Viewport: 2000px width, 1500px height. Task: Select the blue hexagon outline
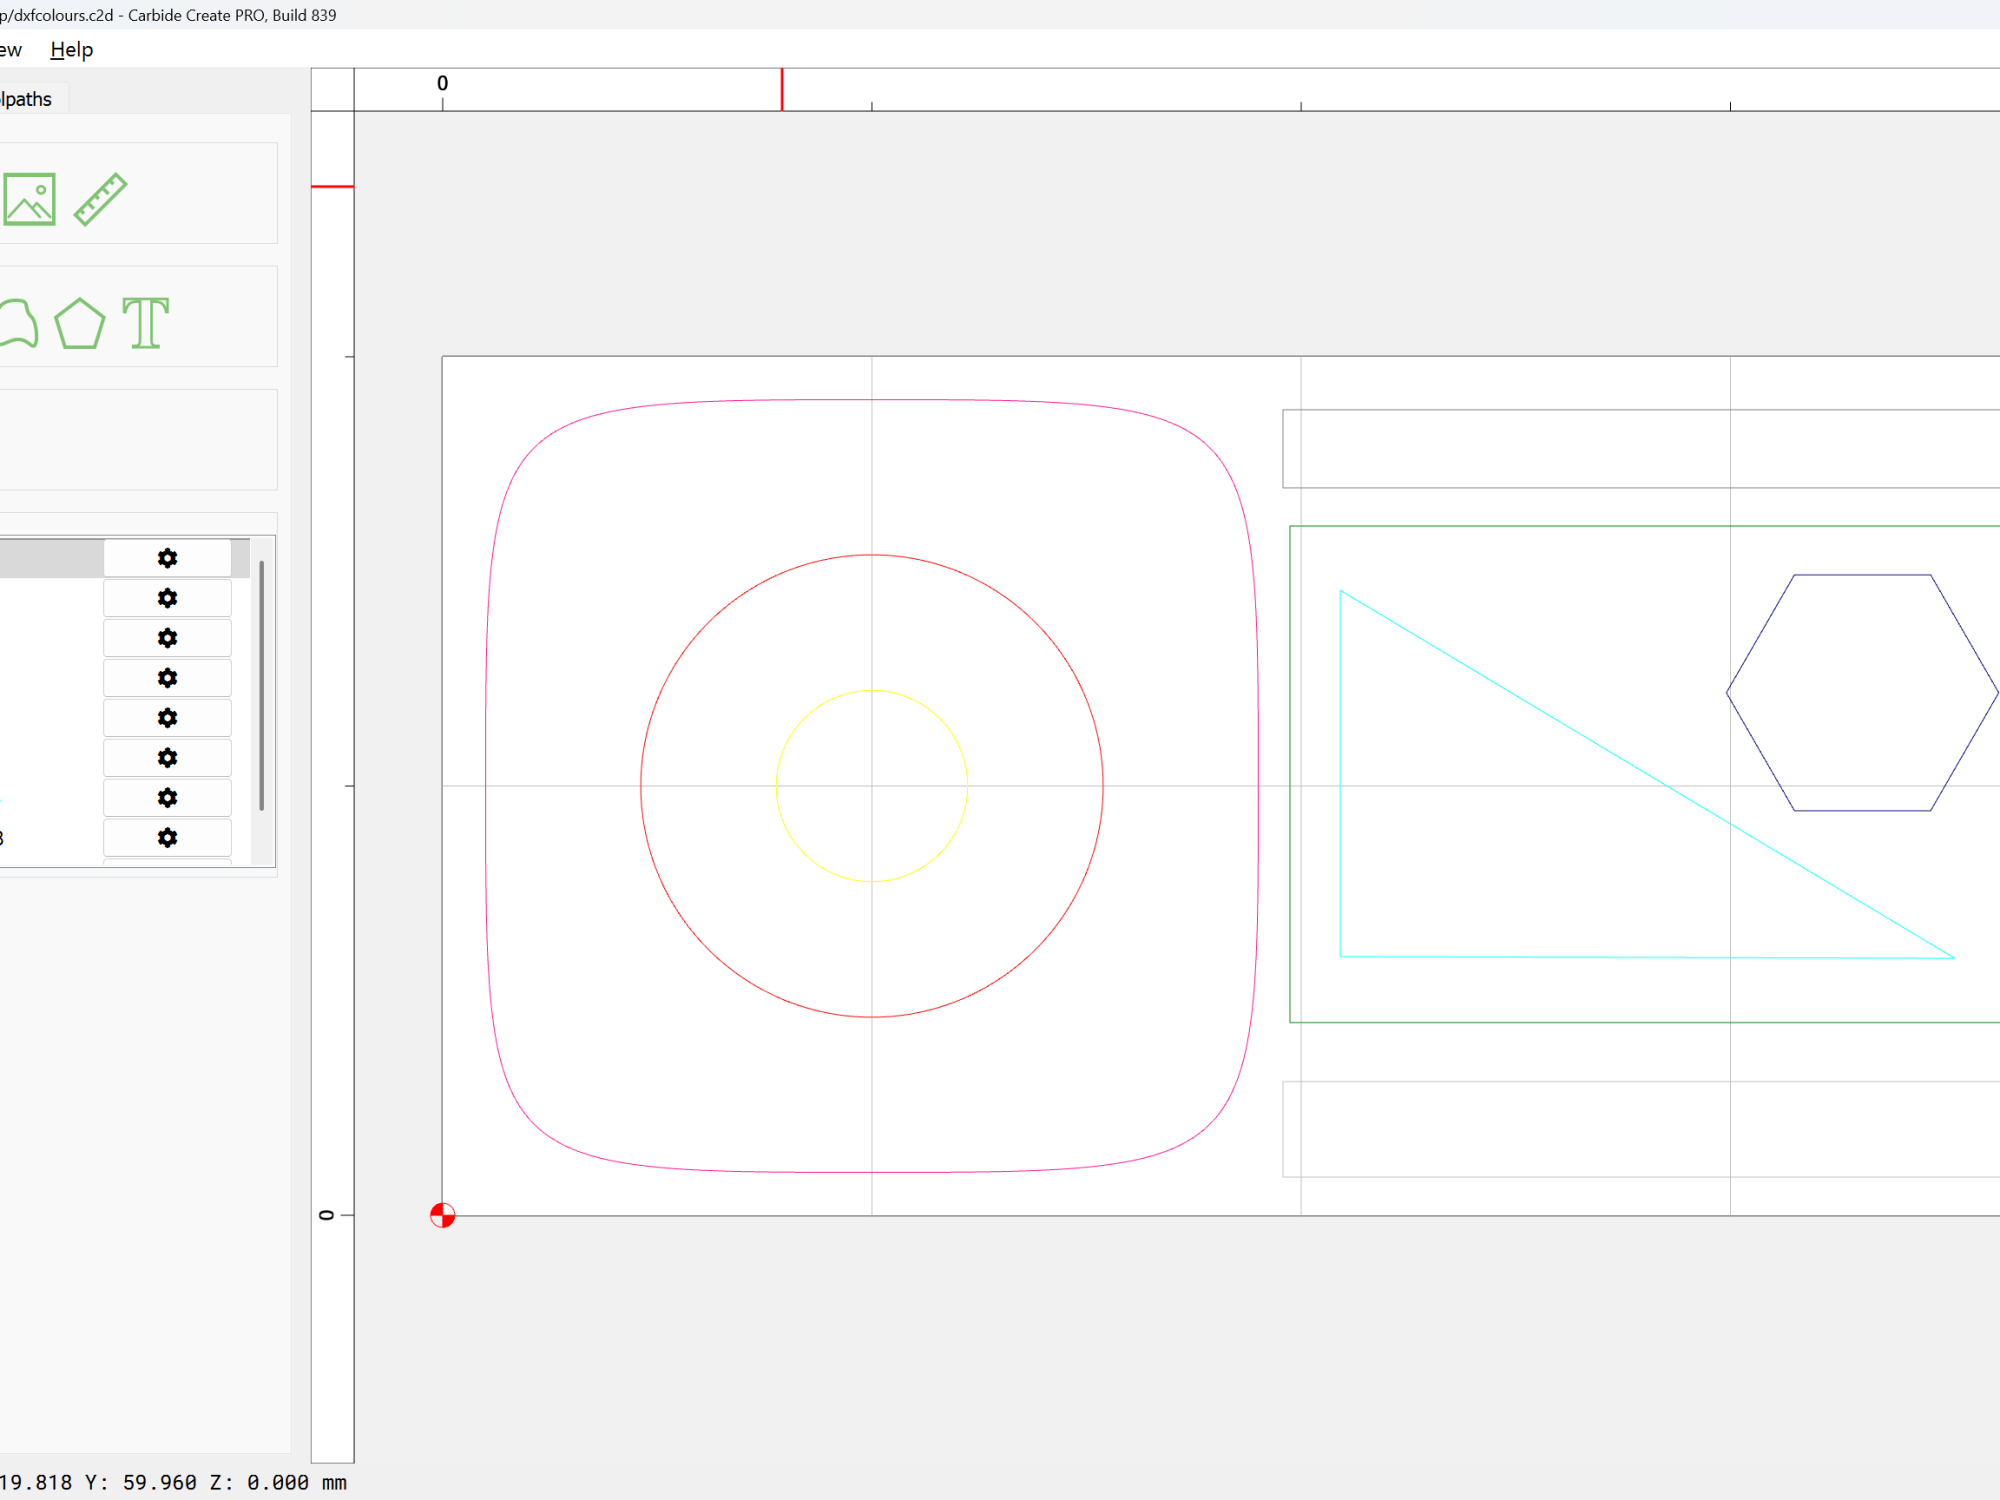1862,575
